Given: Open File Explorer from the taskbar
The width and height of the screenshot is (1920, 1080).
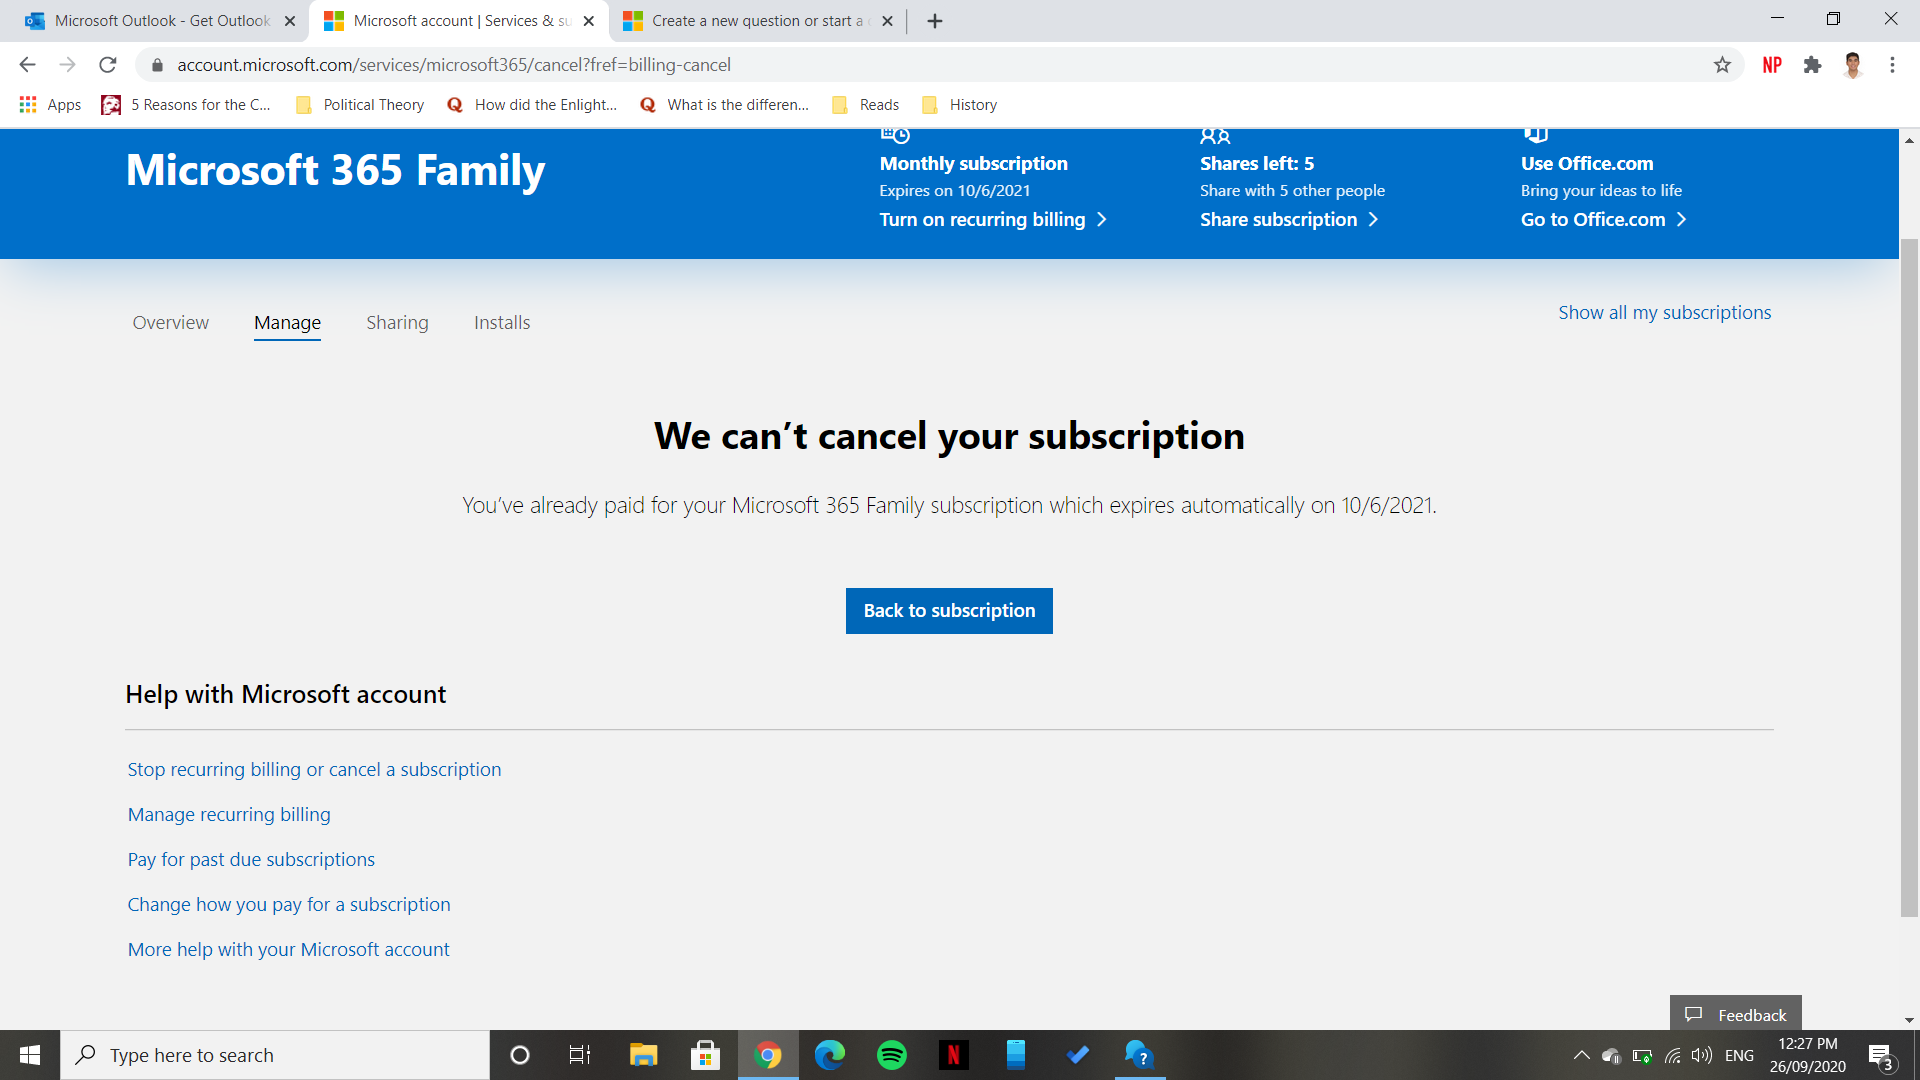Looking at the screenshot, I should (x=643, y=1055).
